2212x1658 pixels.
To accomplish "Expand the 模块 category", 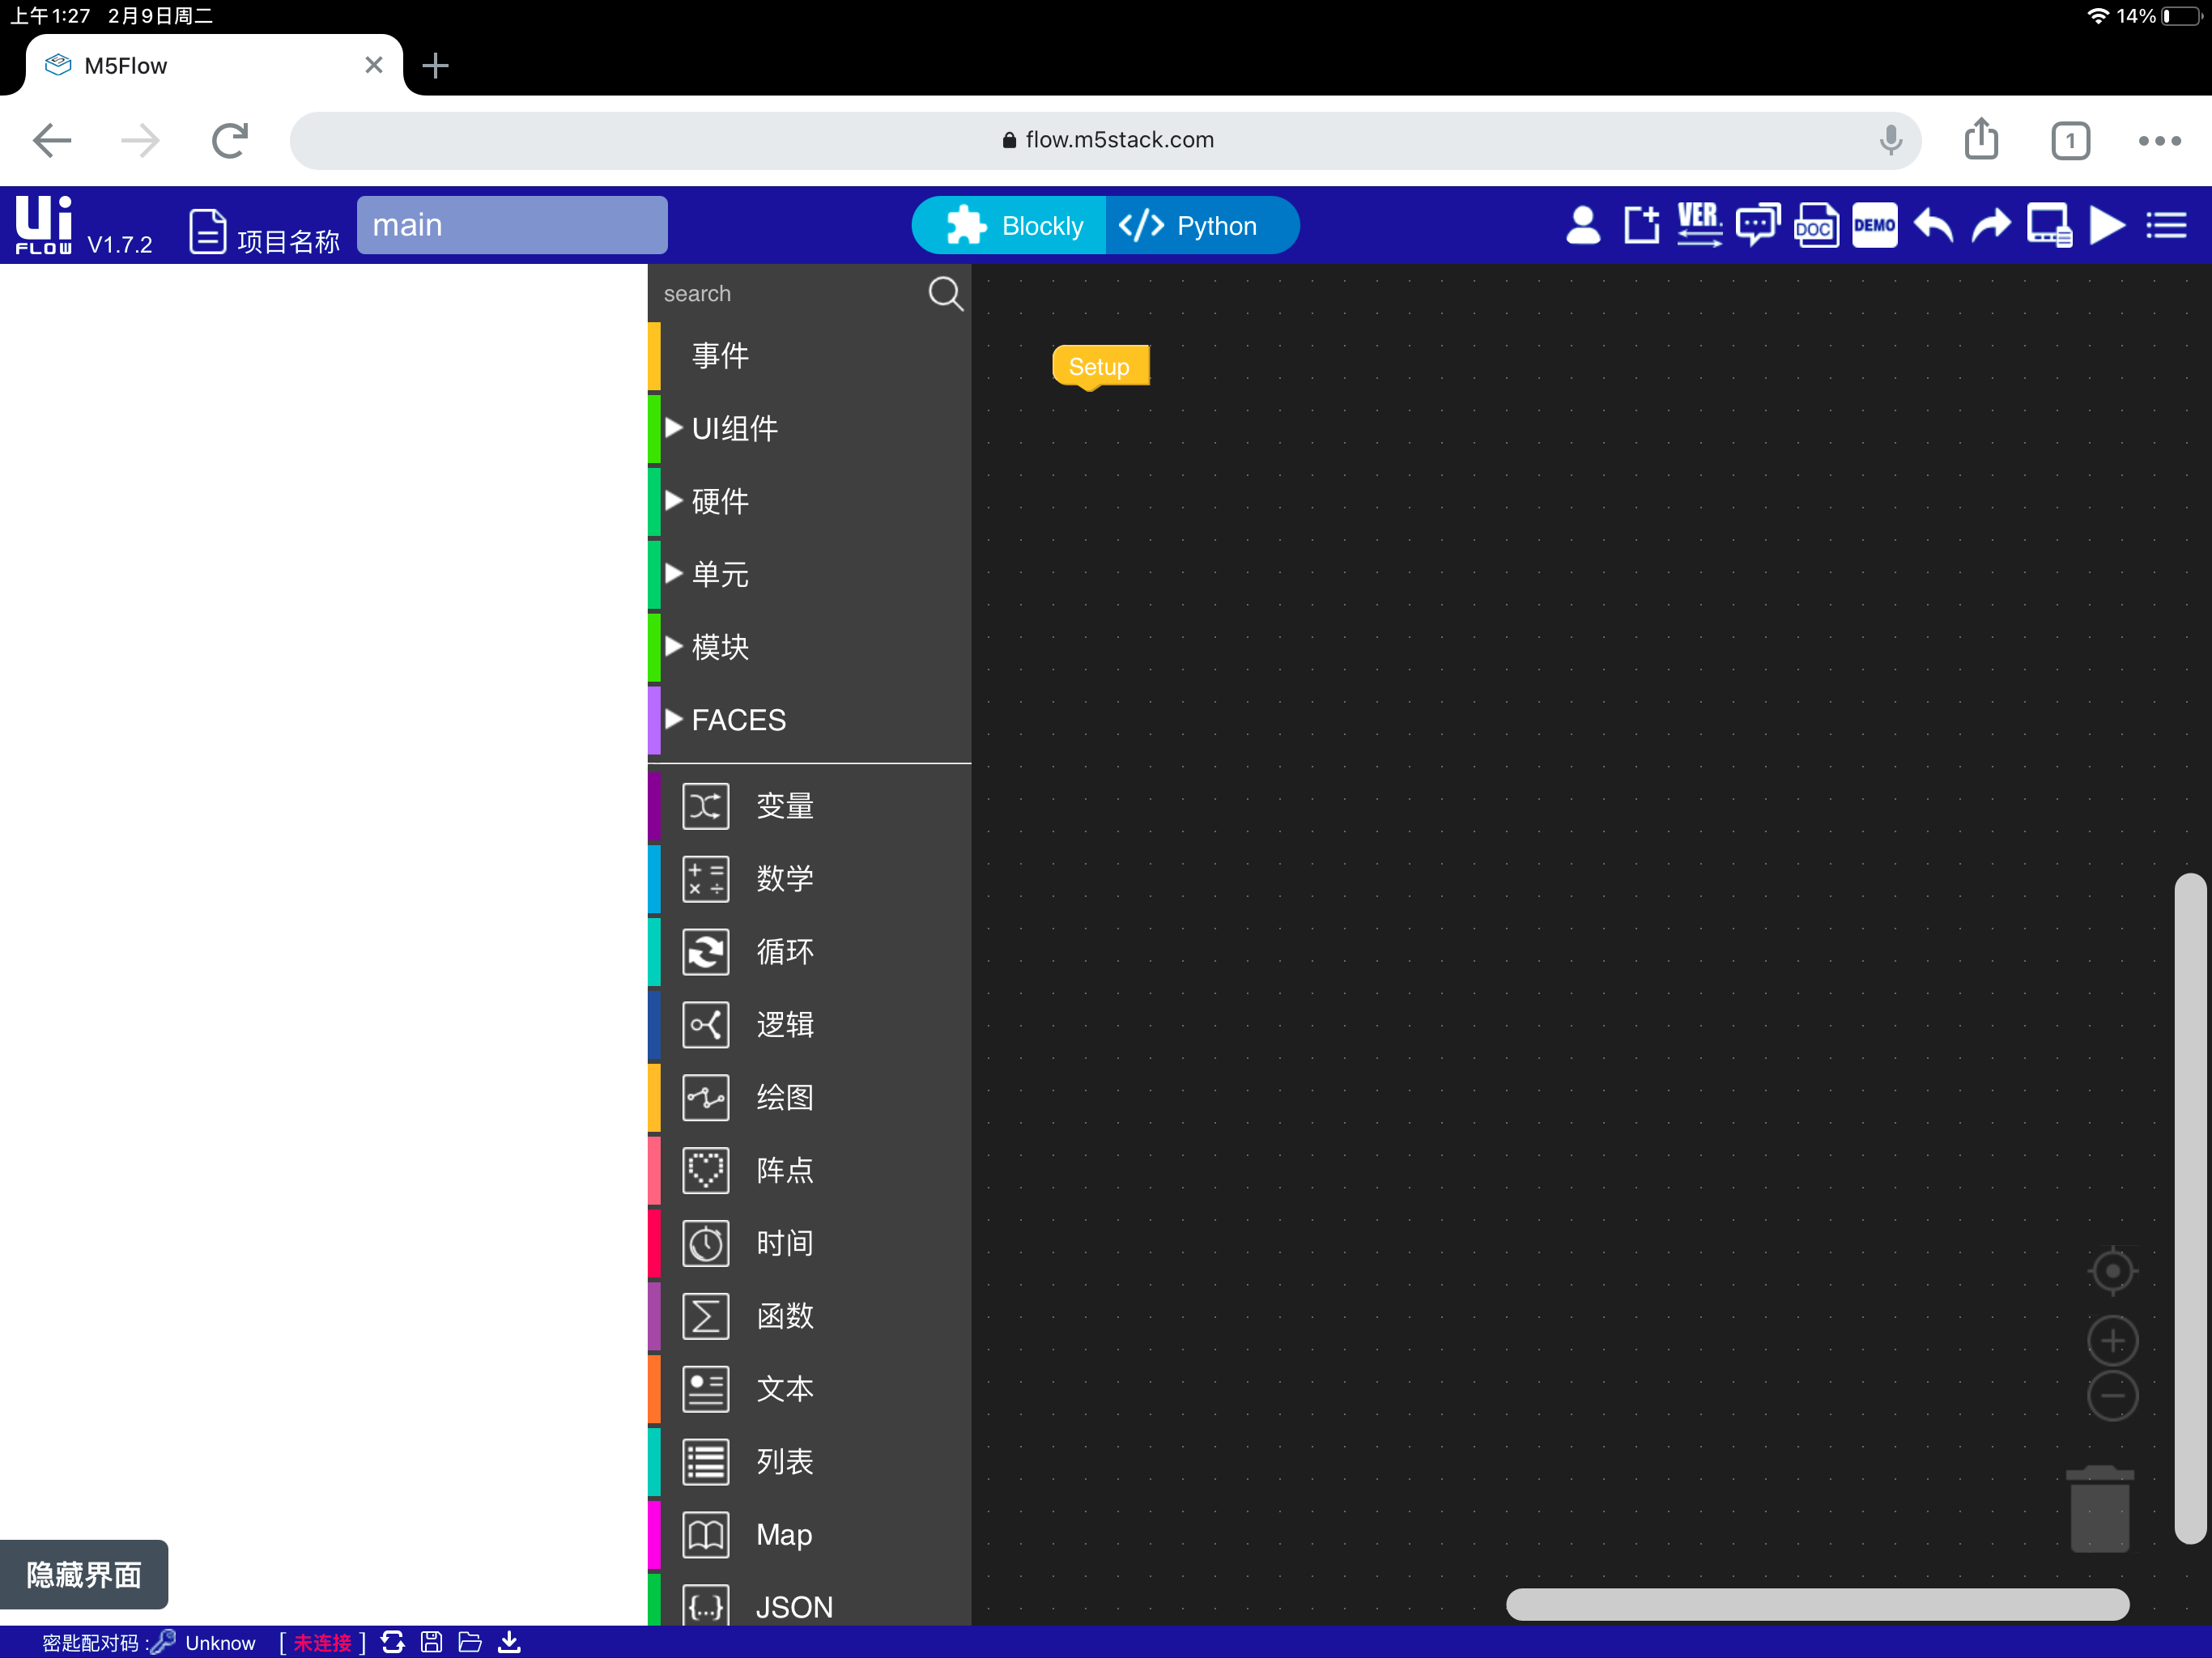I will click(809, 648).
